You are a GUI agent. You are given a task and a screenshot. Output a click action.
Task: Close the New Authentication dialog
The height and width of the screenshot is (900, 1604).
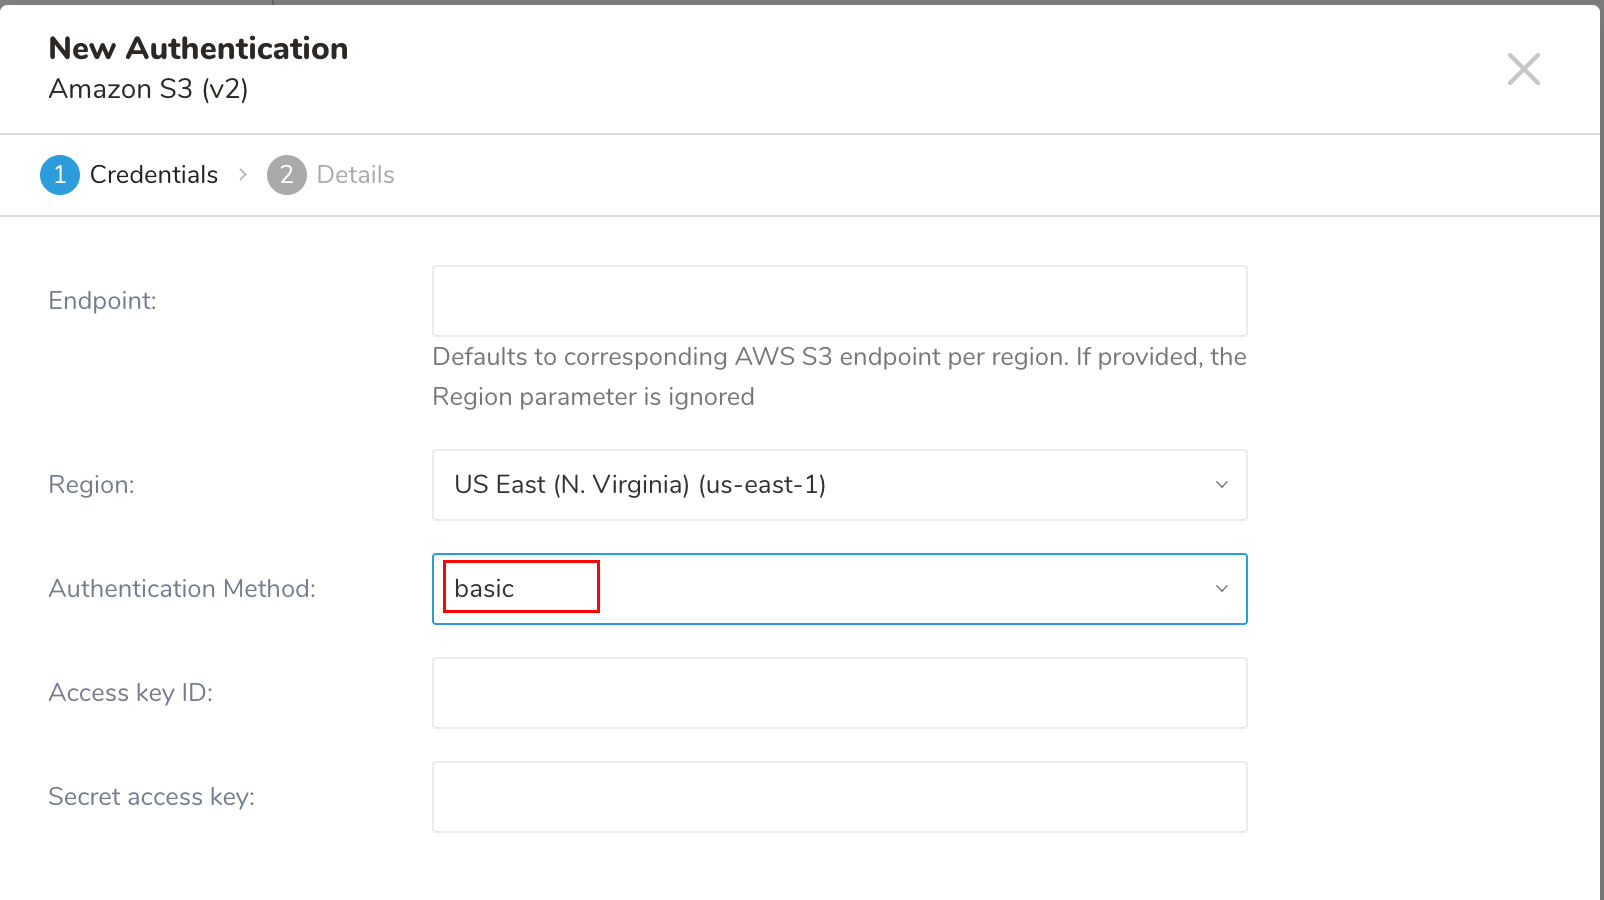[x=1523, y=69]
